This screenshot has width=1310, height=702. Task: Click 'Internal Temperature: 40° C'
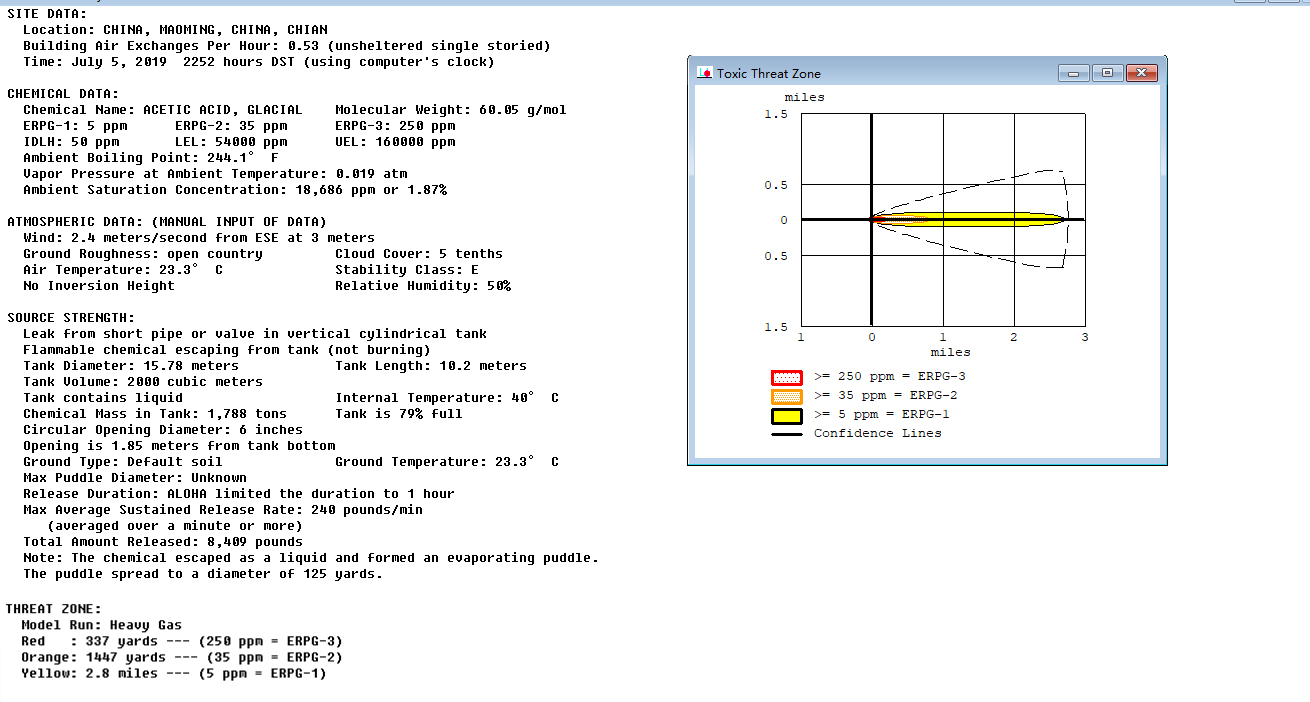point(447,398)
